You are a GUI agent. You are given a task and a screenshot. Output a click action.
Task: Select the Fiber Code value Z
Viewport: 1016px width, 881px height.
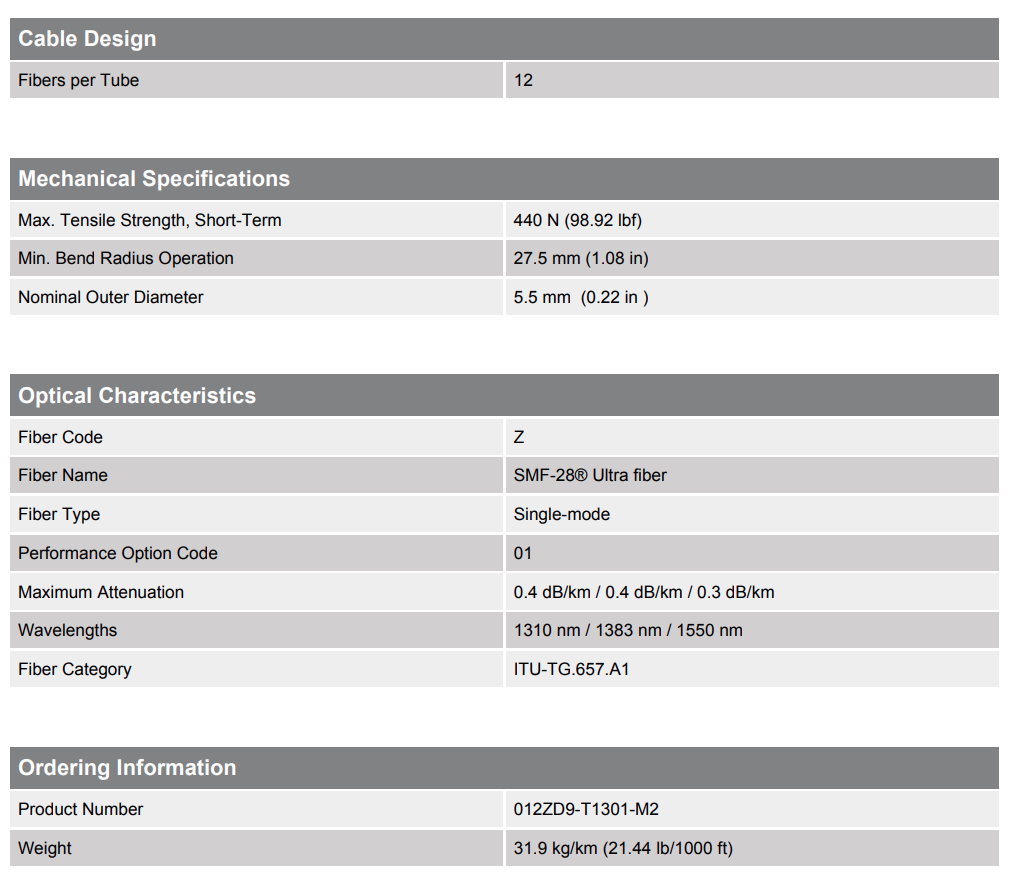click(x=519, y=437)
